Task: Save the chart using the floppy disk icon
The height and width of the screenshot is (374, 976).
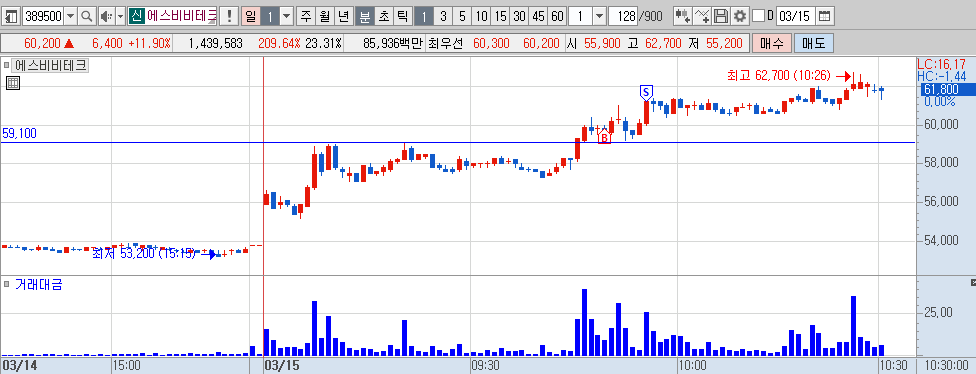Action: pos(721,16)
